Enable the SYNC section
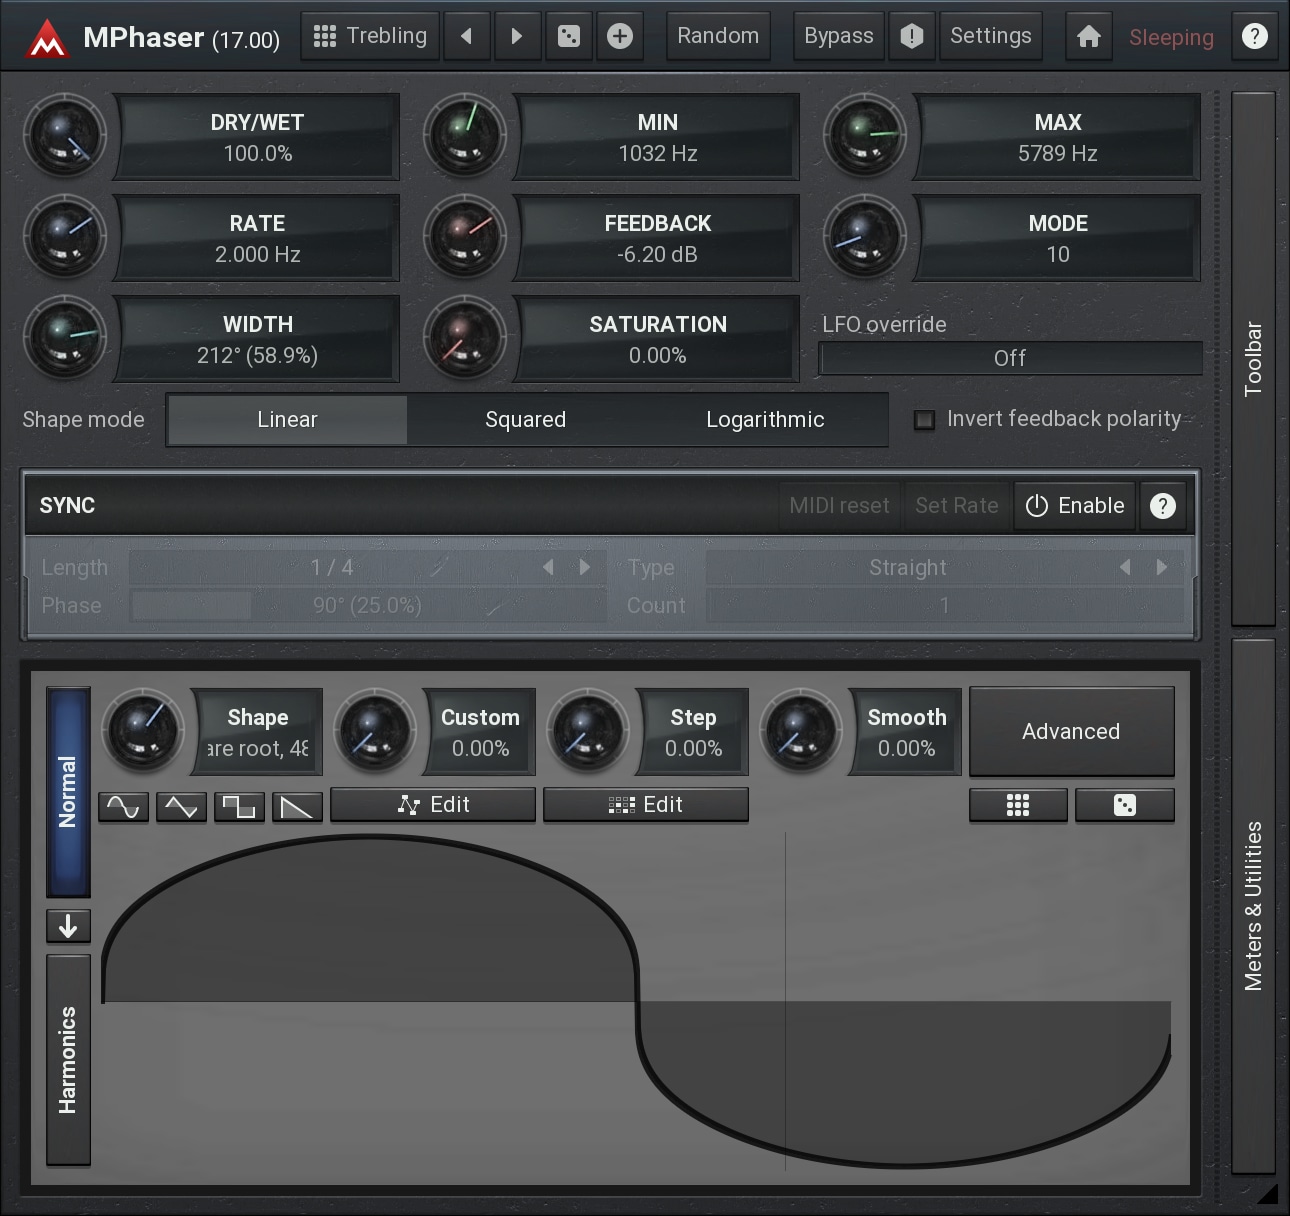Screen dimensions: 1290x1216 (x=1075, y=506)
